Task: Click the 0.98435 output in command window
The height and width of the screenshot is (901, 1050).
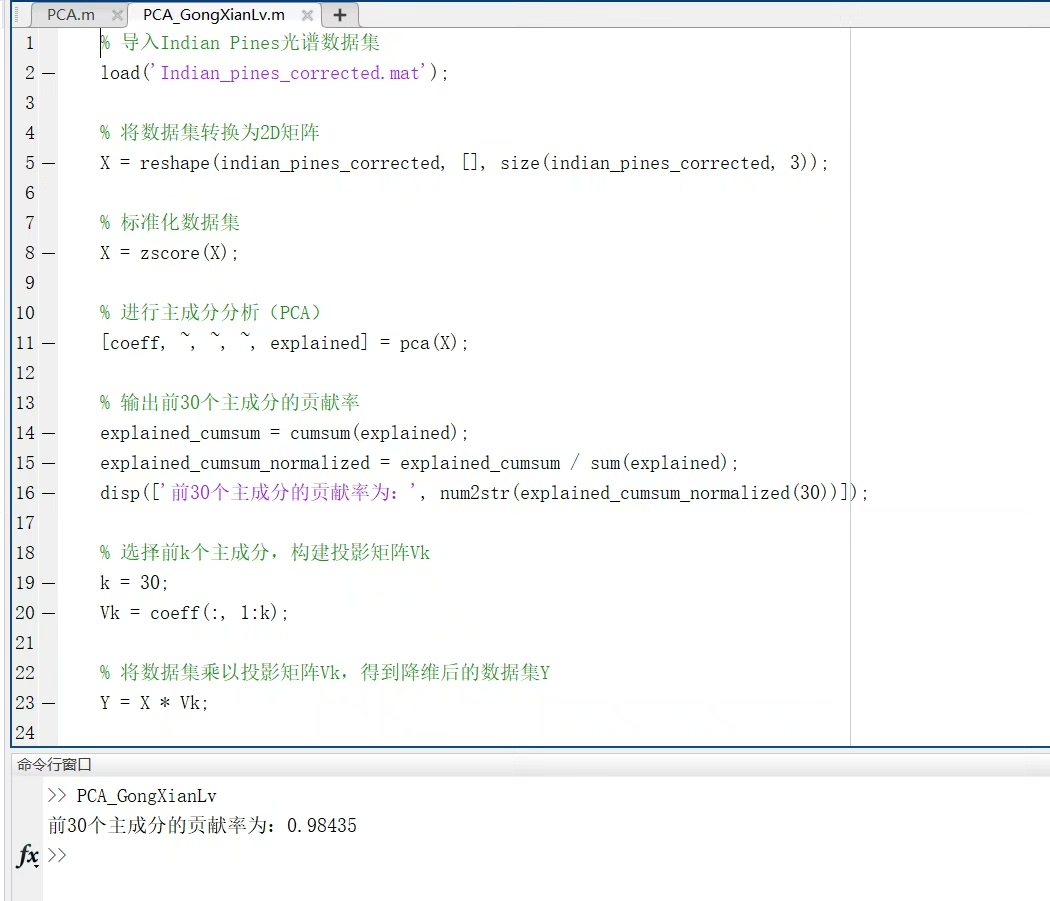Action: 321,825
